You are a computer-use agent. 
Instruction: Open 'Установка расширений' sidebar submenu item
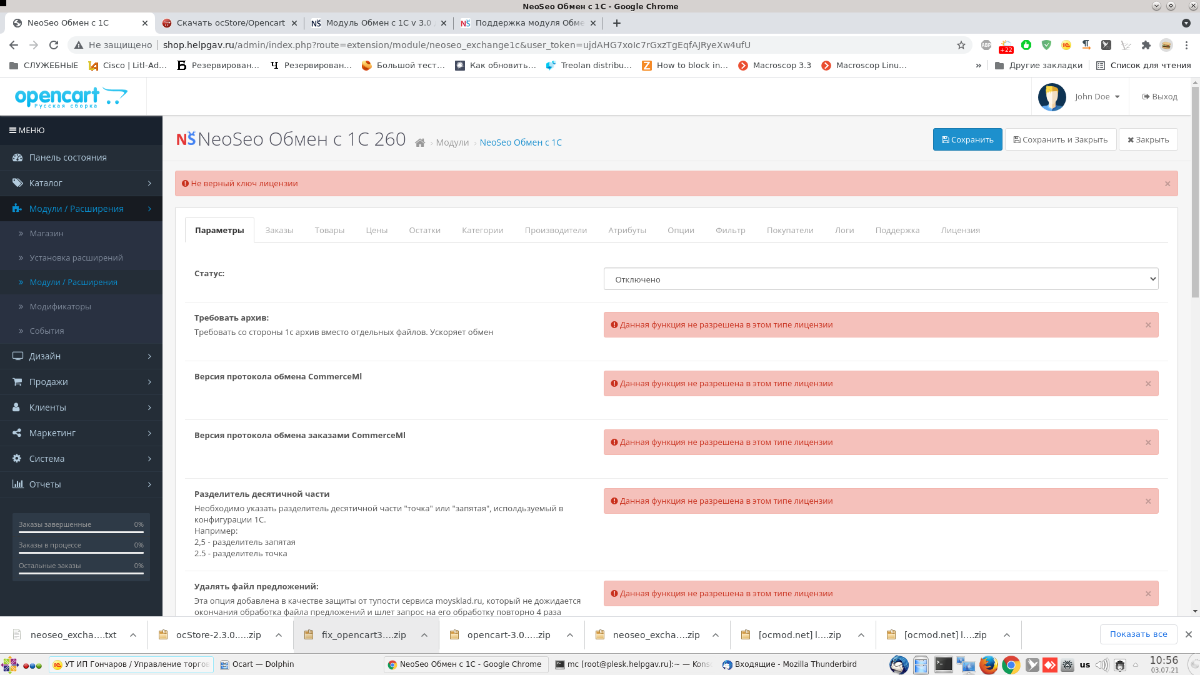pos(76,258)
